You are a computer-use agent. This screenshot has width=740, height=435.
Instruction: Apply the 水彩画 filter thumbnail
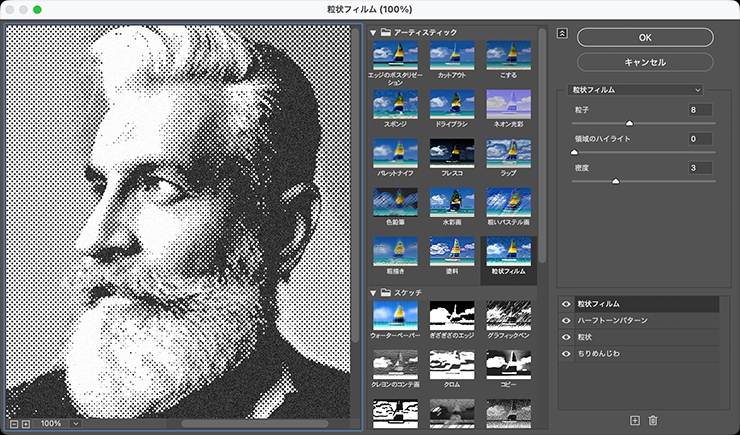tap(451, 203)
